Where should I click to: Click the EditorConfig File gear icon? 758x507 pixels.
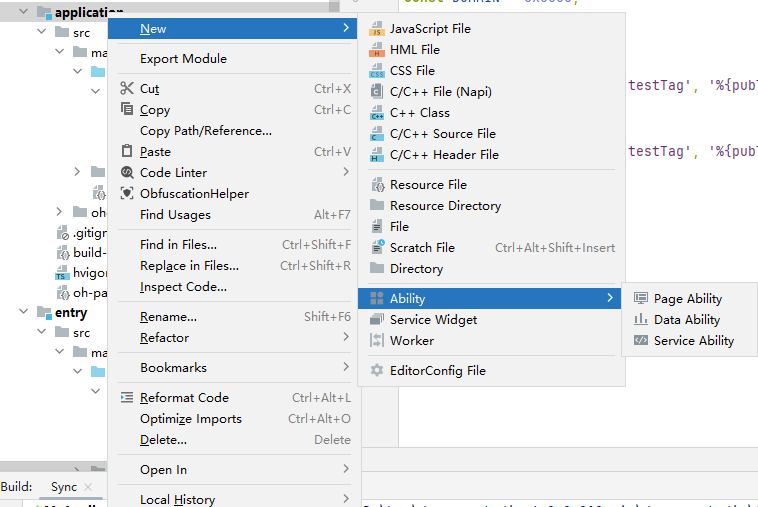(377, 370)
